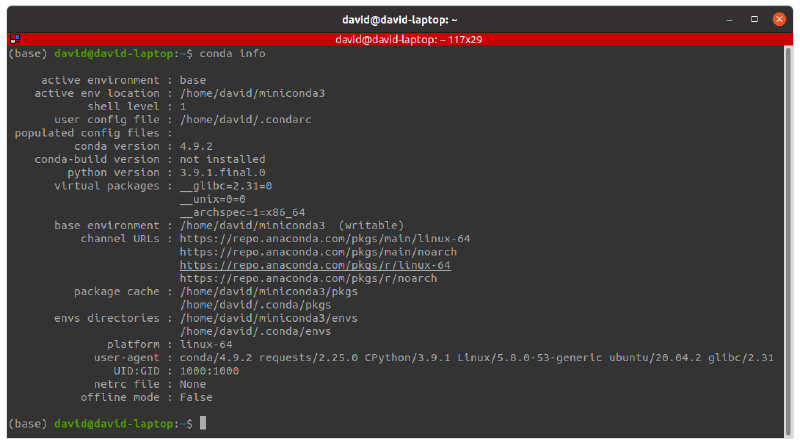Open the underlined pkgs/r/linux-64 URL

click(x=315, y=265)
